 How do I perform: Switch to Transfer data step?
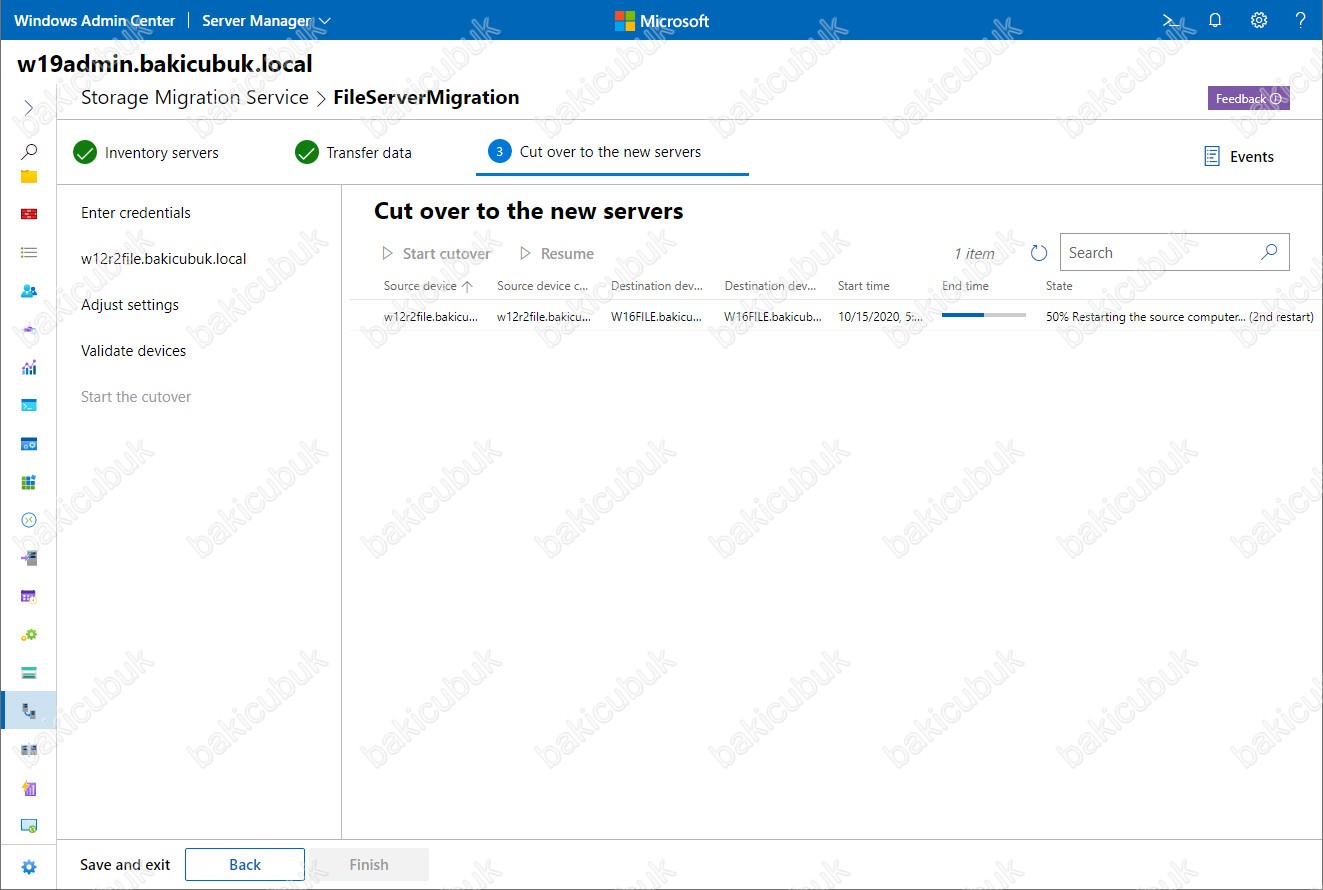coord(354,153)
